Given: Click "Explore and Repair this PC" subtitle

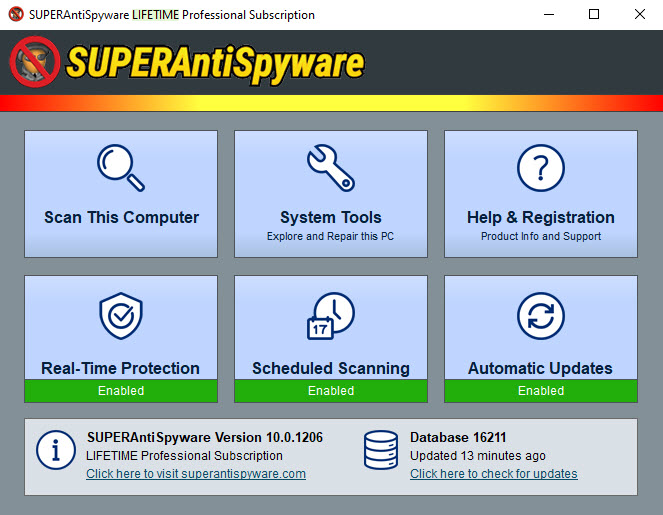Looking at the screenshot, I should 330,236.
